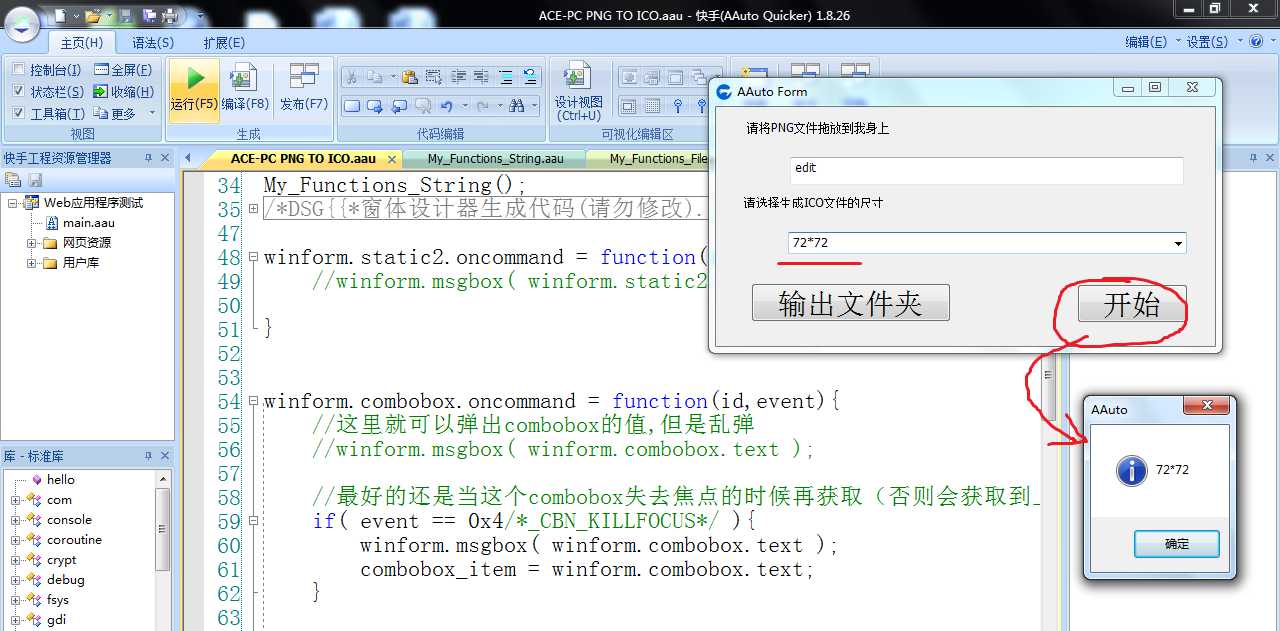
Task: Select the gdi library item
Action: coord(56,620)
